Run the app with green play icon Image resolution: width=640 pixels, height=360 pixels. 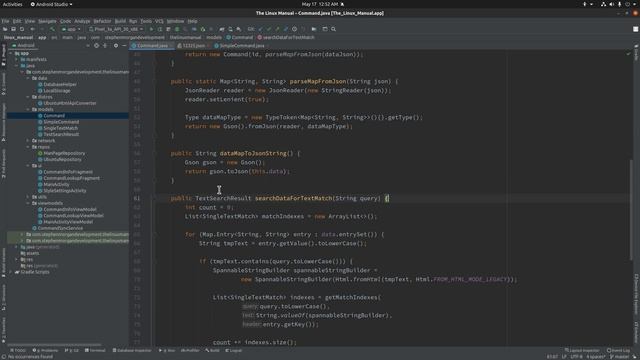(151, 29)
